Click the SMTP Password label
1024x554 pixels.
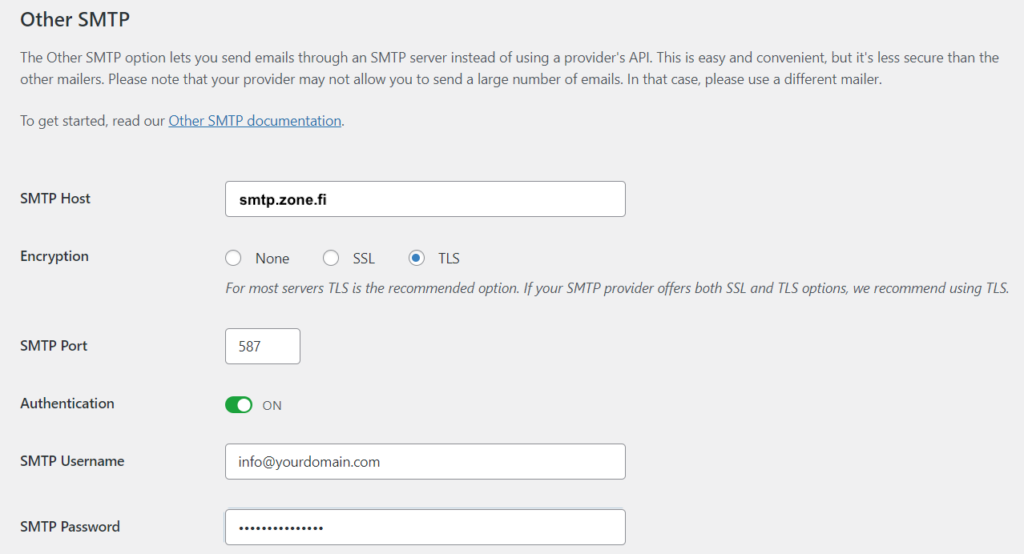[70, 527]
